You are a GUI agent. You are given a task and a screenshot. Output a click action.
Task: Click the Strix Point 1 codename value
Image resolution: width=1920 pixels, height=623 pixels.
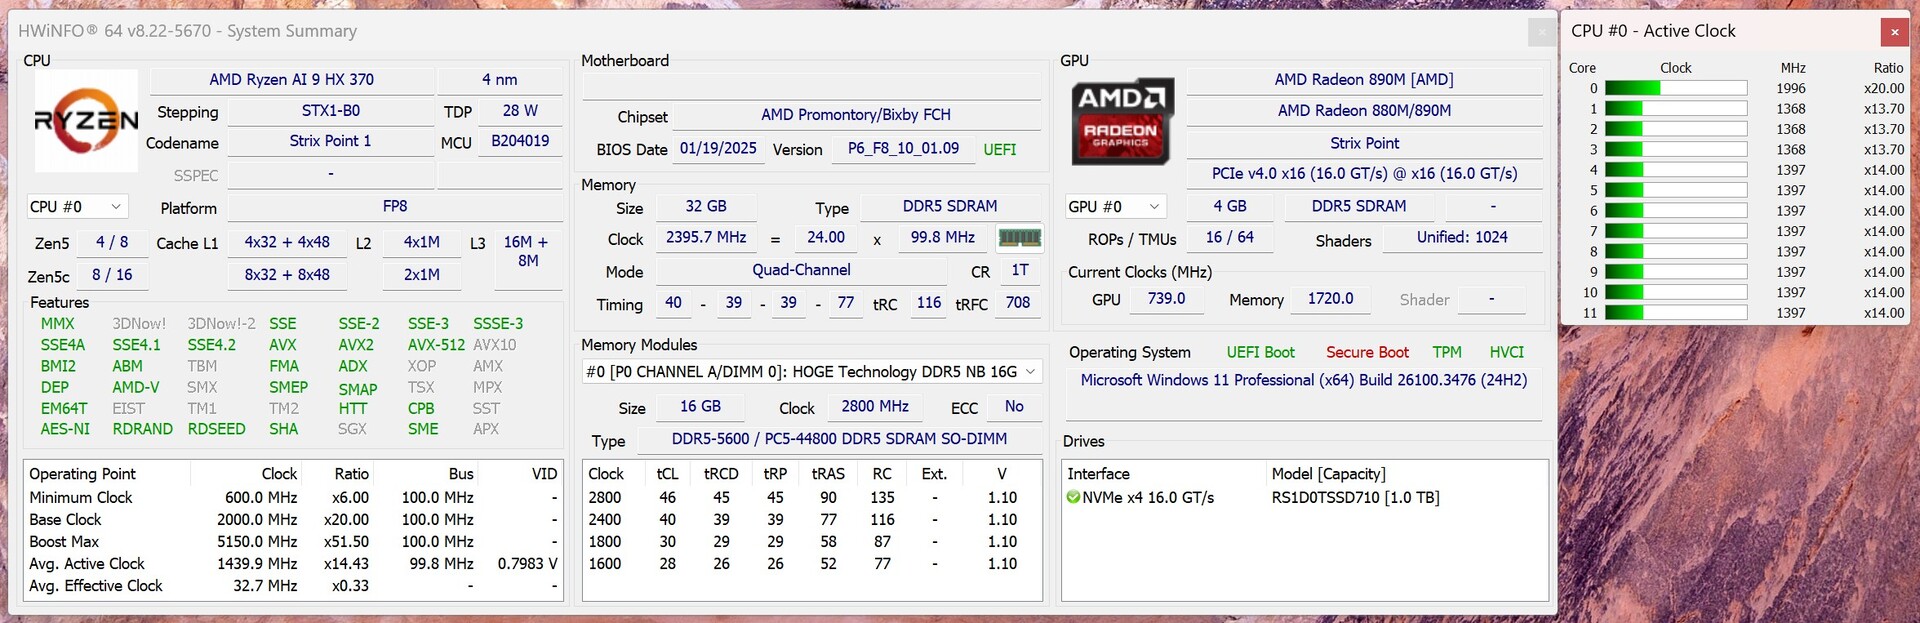(x=331, y=141)
